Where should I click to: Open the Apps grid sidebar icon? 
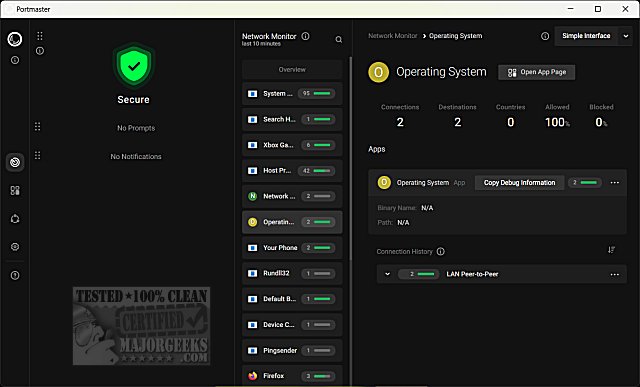(15, 190)
